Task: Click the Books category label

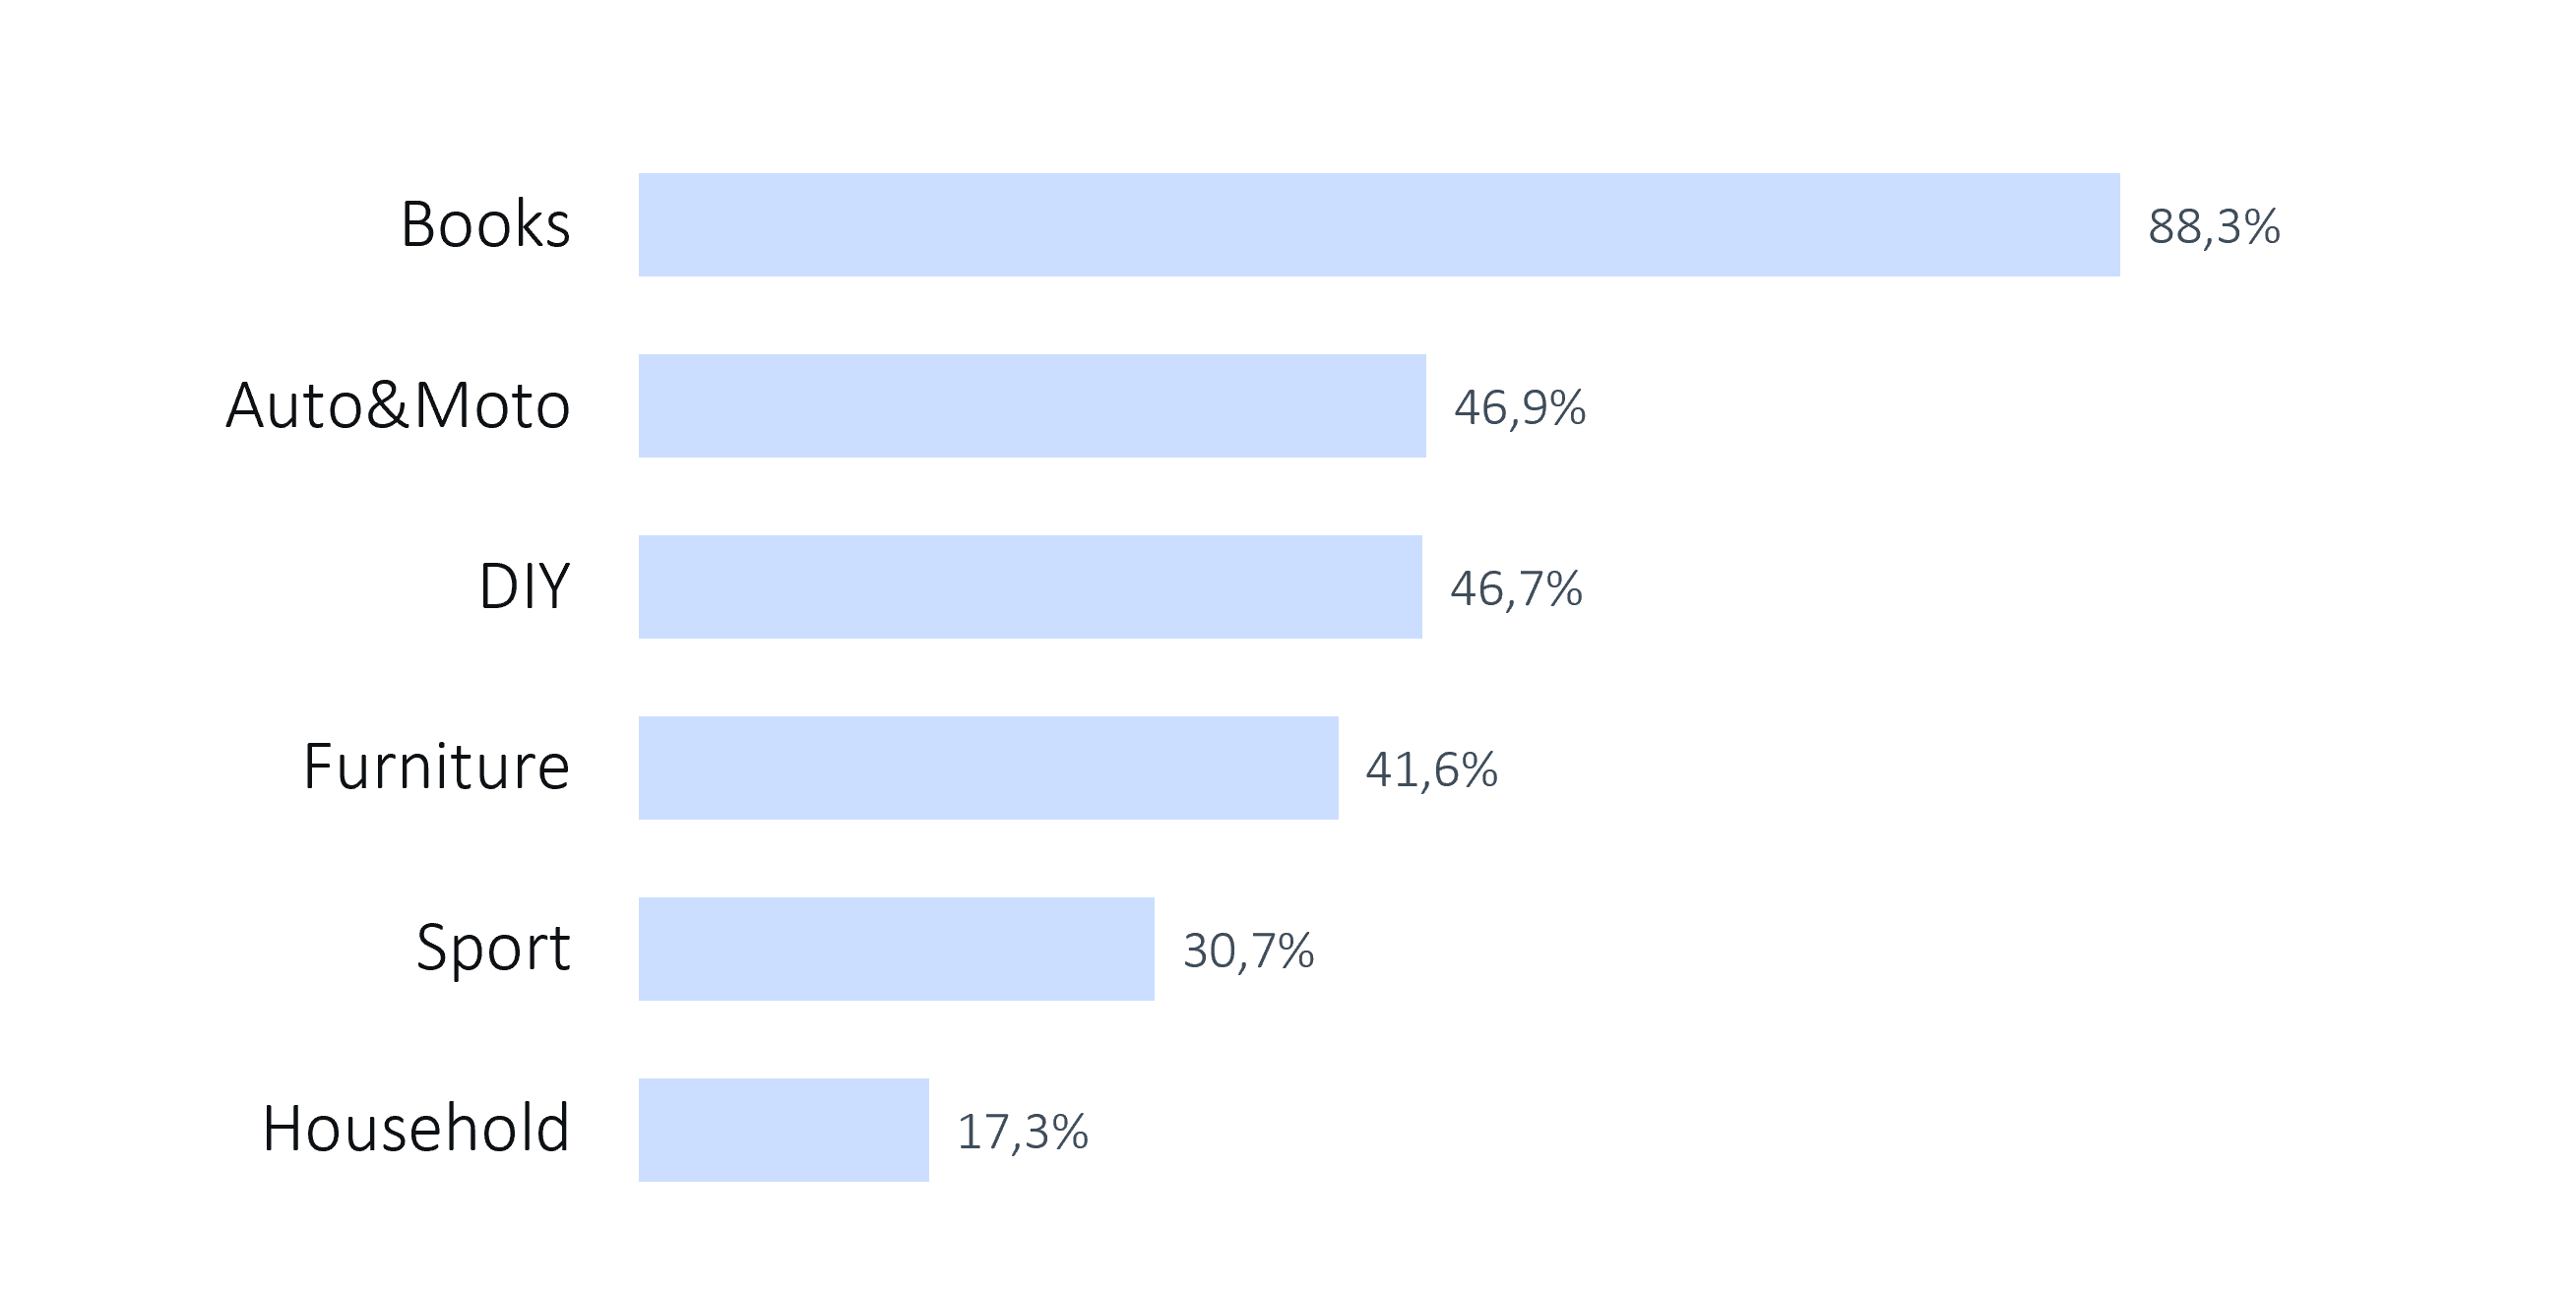Action: click(485, 225)
